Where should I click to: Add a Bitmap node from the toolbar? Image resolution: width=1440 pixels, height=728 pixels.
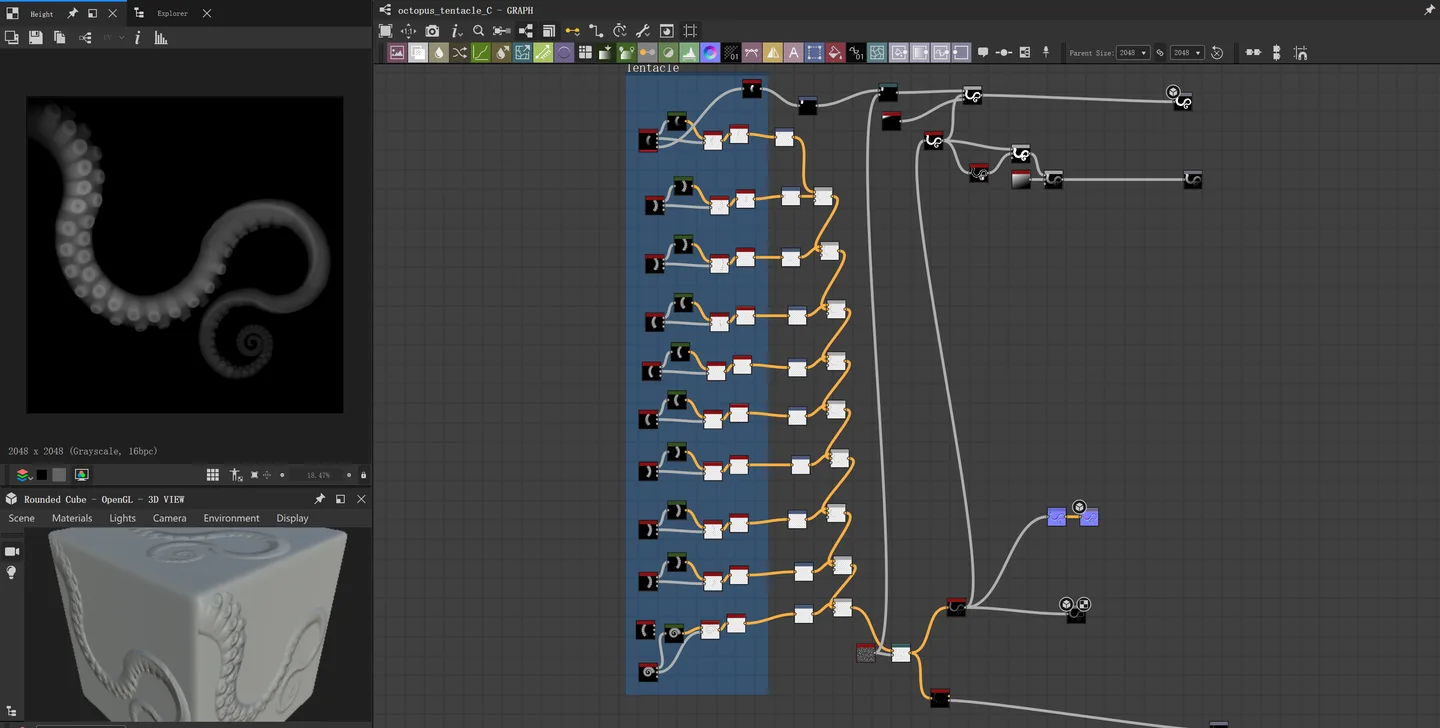[x=397, y=53]
